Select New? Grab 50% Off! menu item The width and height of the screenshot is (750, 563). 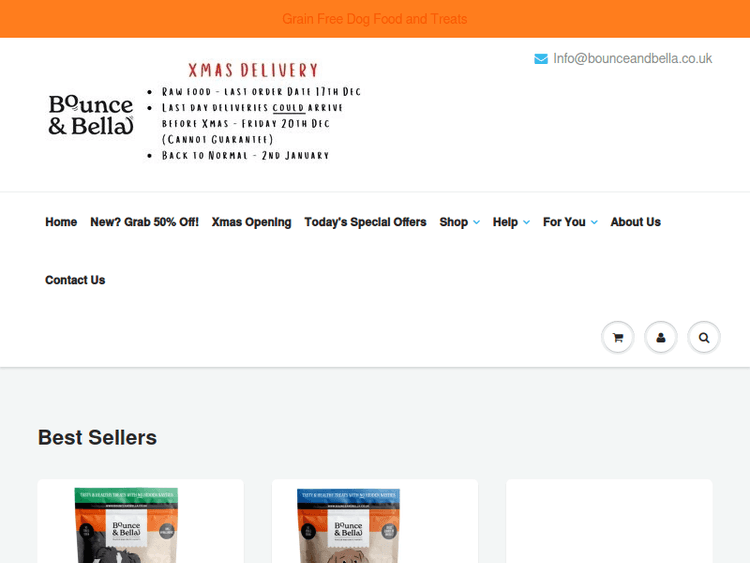click(x=144, y=222)
